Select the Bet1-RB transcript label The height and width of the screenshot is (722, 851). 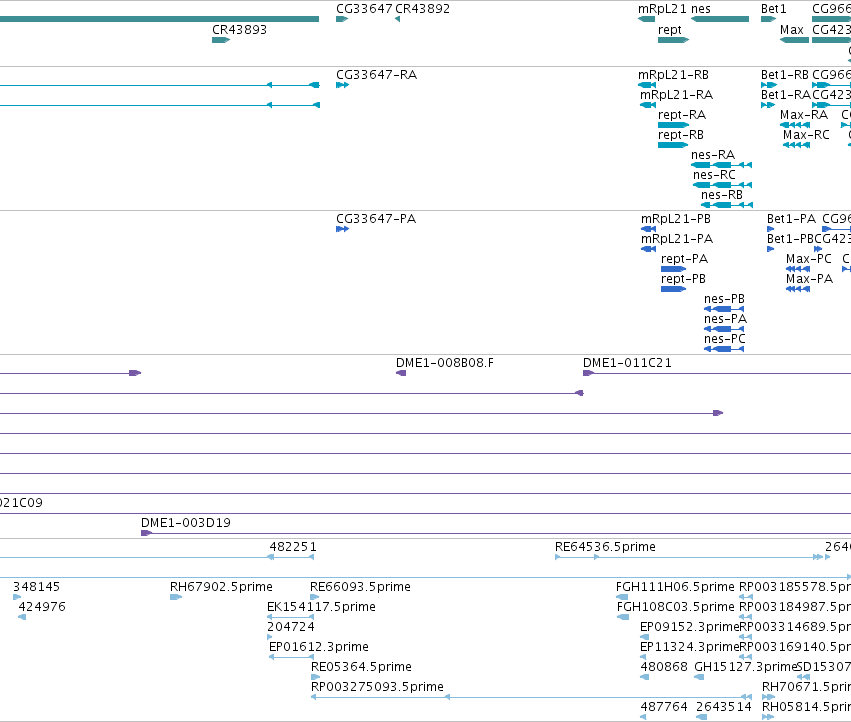784,75
